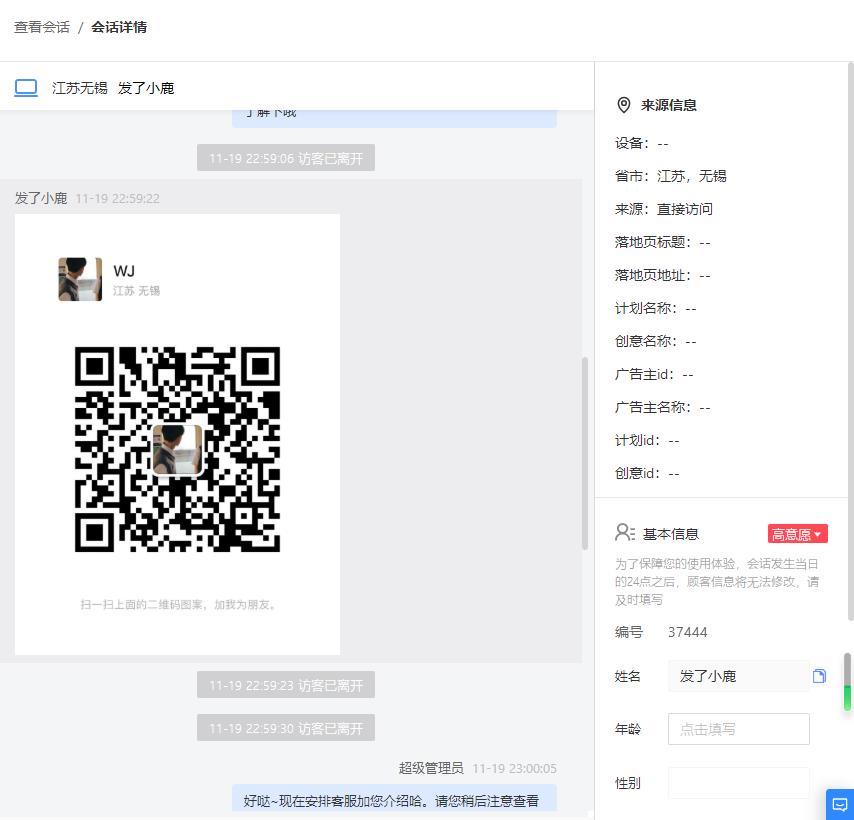Click the WJ profile avatar in QR card
854x820 pixels.
point(80,279)
